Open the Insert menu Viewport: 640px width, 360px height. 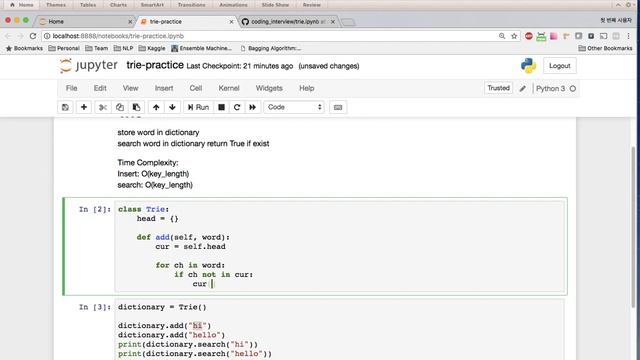(164, 88)
